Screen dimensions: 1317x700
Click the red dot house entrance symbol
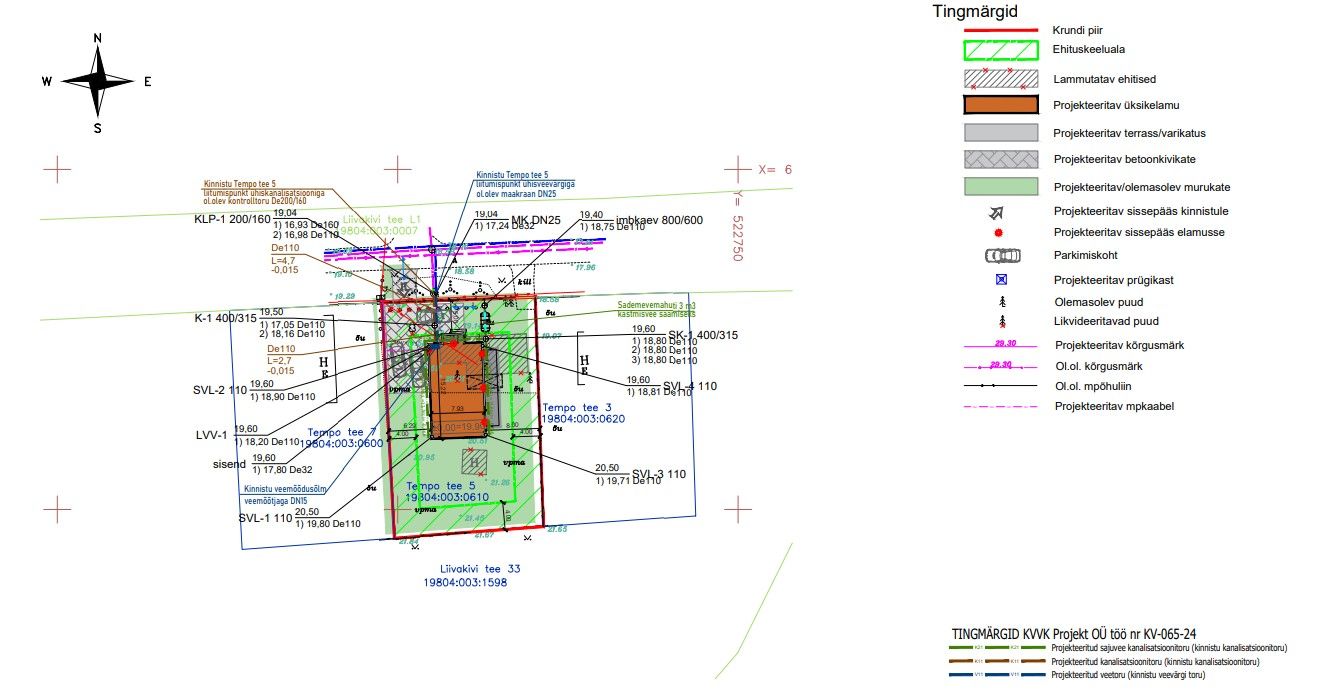(1002, 232)
